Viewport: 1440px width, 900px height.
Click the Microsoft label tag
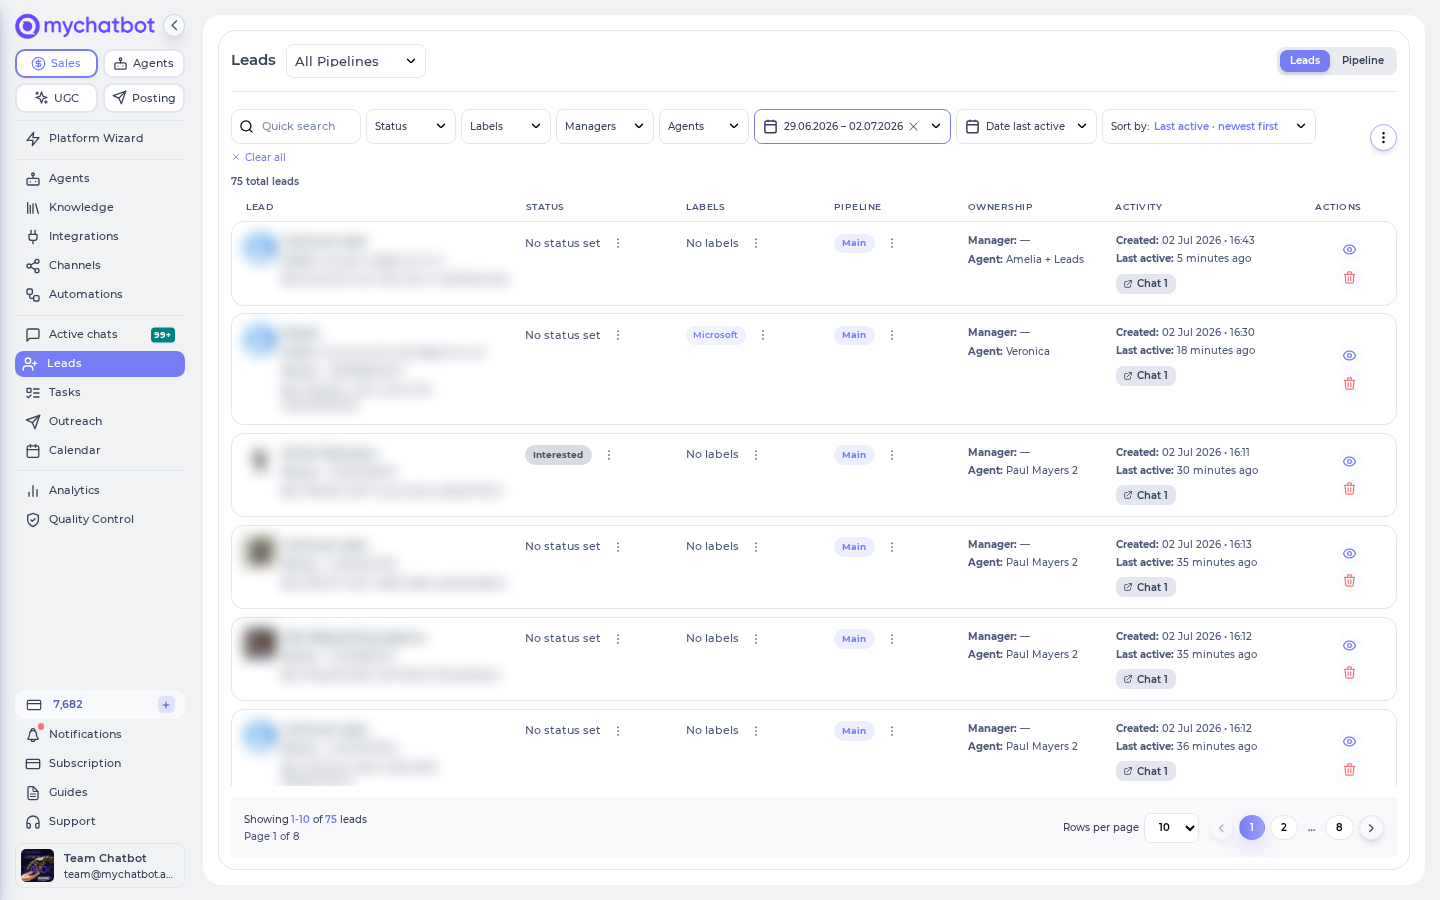715,335
